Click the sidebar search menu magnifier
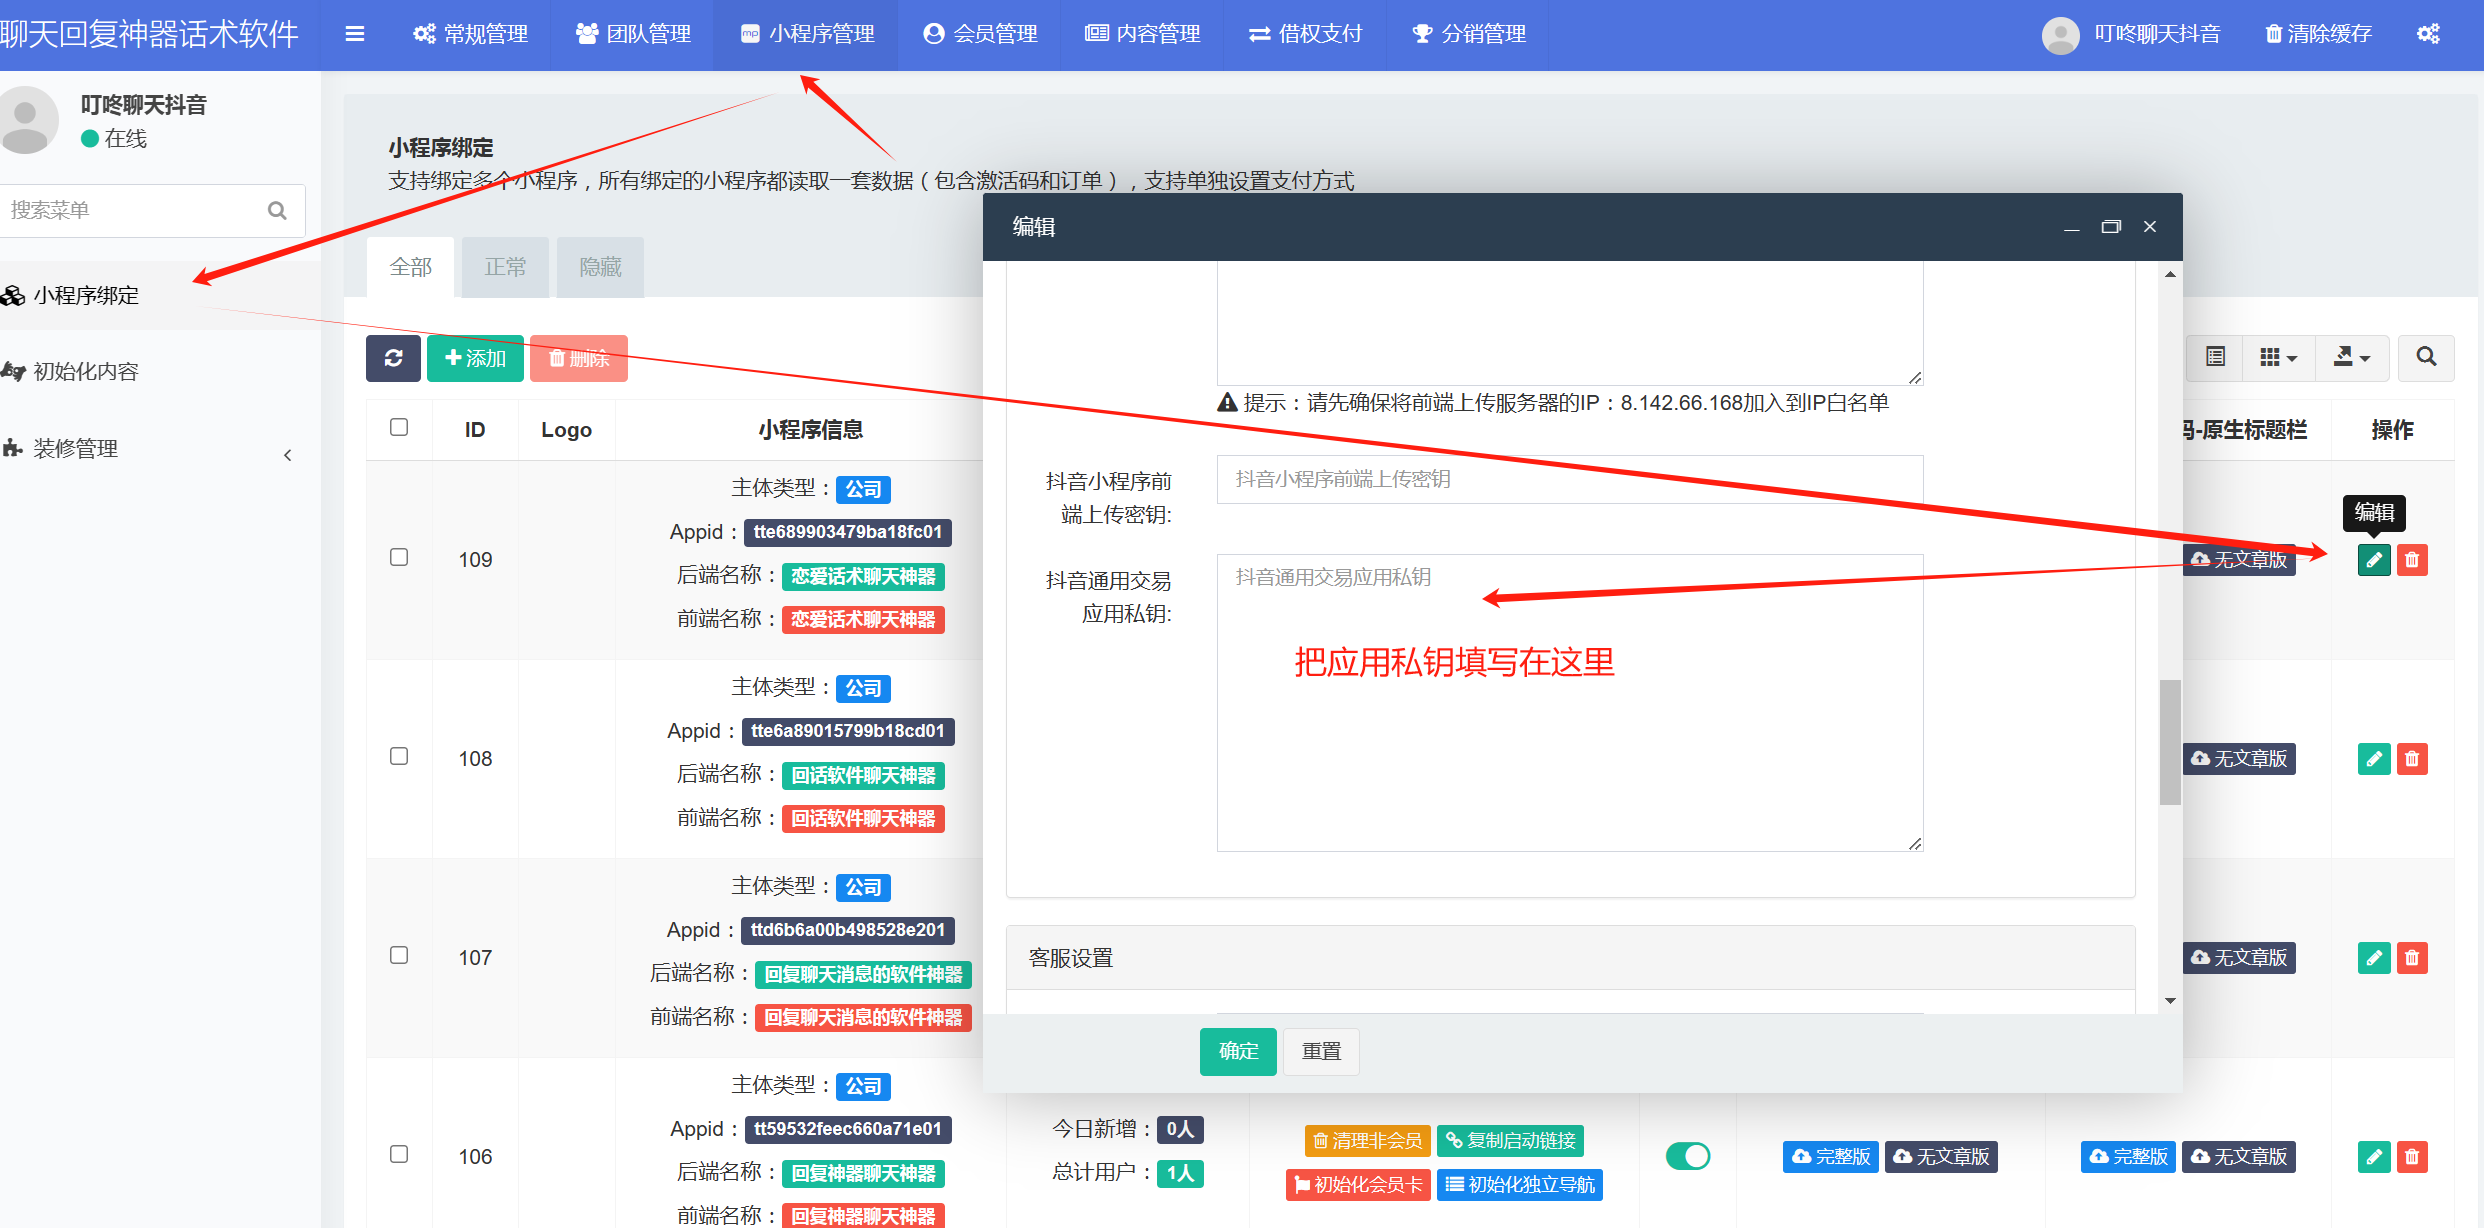 click(277, 210)
